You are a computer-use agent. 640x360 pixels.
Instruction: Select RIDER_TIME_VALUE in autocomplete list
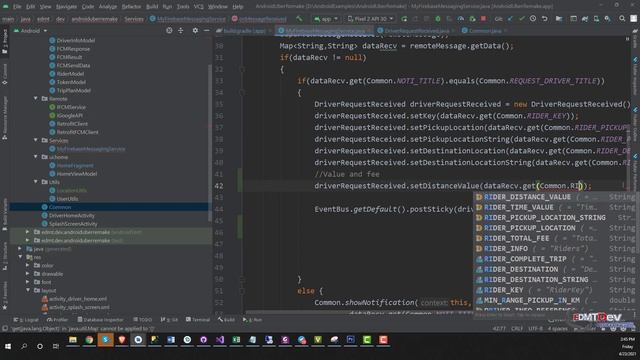(x=555, y=207)
